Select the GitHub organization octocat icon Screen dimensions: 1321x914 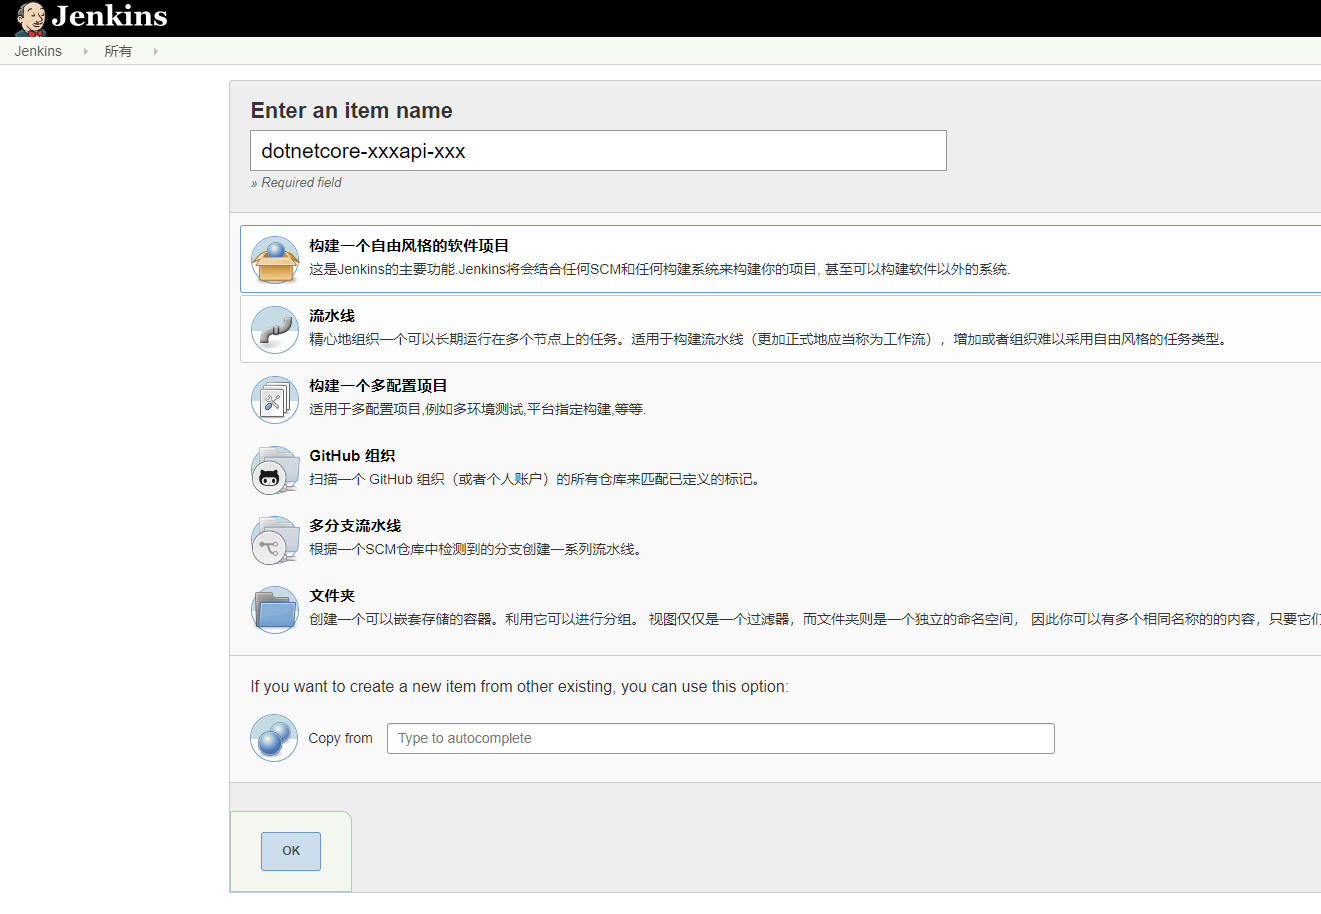pyautogui.click(x=275, y=470)
